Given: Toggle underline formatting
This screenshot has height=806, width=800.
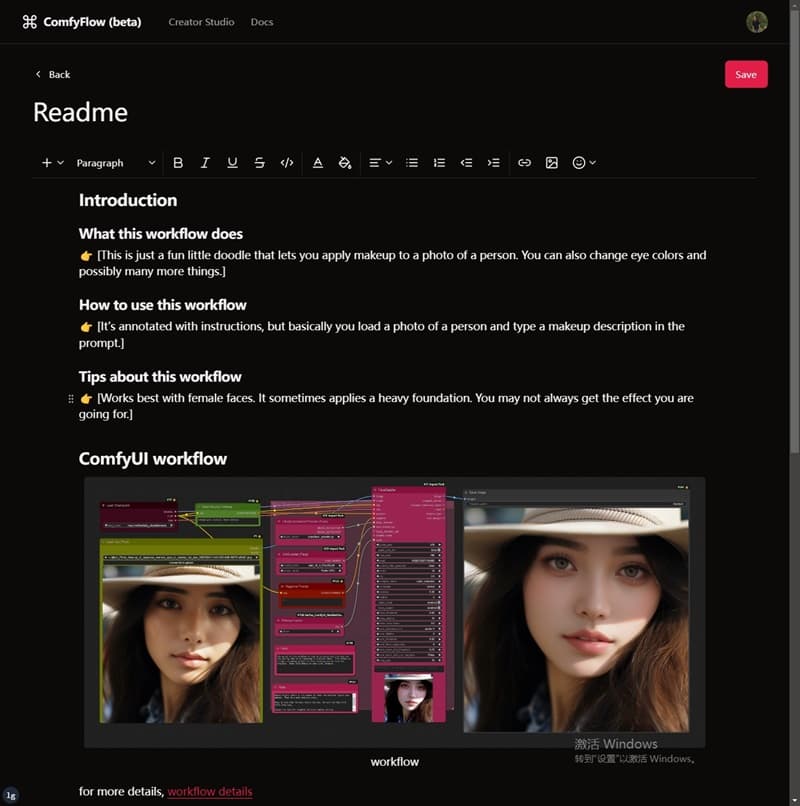Looking at the screenshot, I should pos(232,163).
